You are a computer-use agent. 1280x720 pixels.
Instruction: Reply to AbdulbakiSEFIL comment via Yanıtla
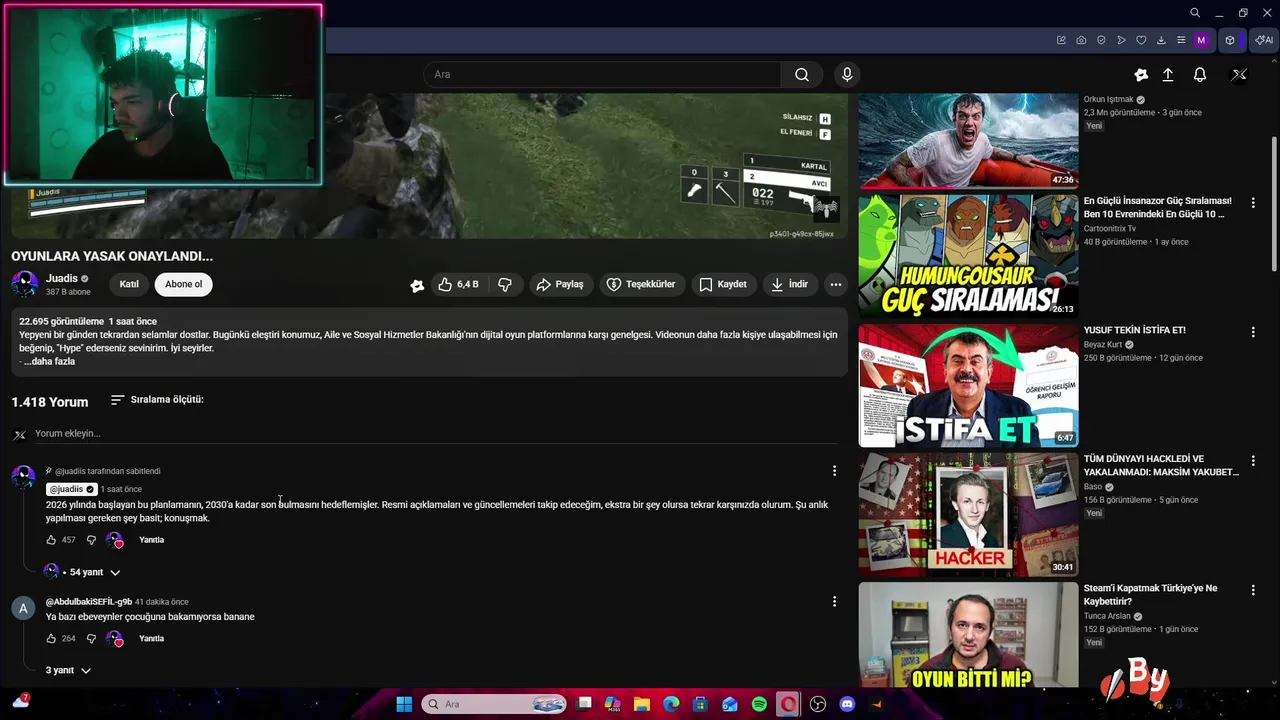coord(151,639)
